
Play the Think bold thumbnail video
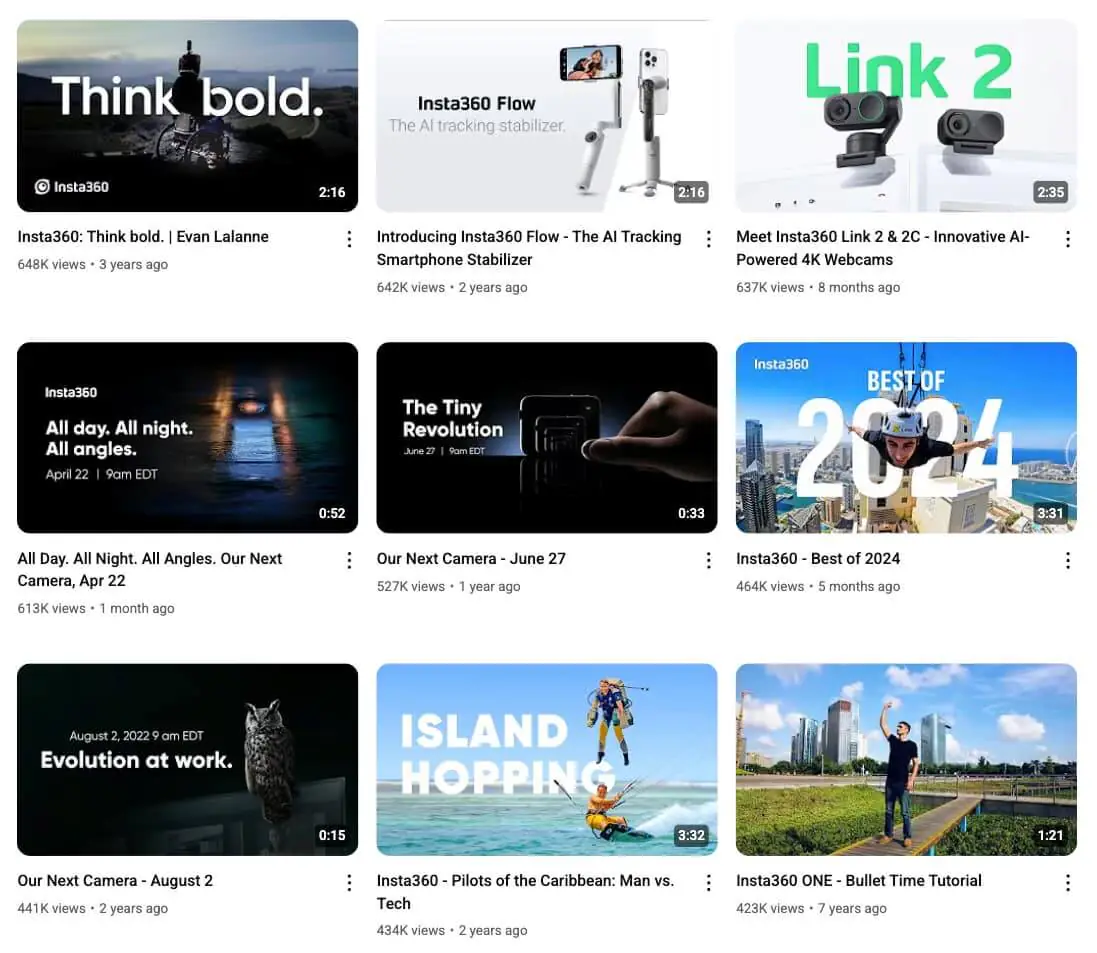coord(187,115)
